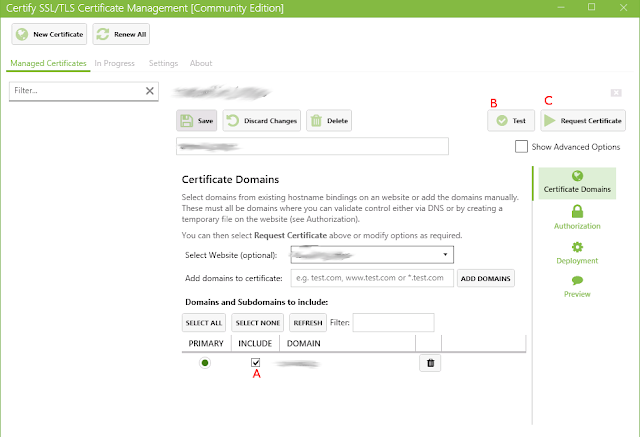The height and width of the screenshot is (437, 640).
Task: Uncheck the Include checkbox for the domain
Action: [256, 362]
